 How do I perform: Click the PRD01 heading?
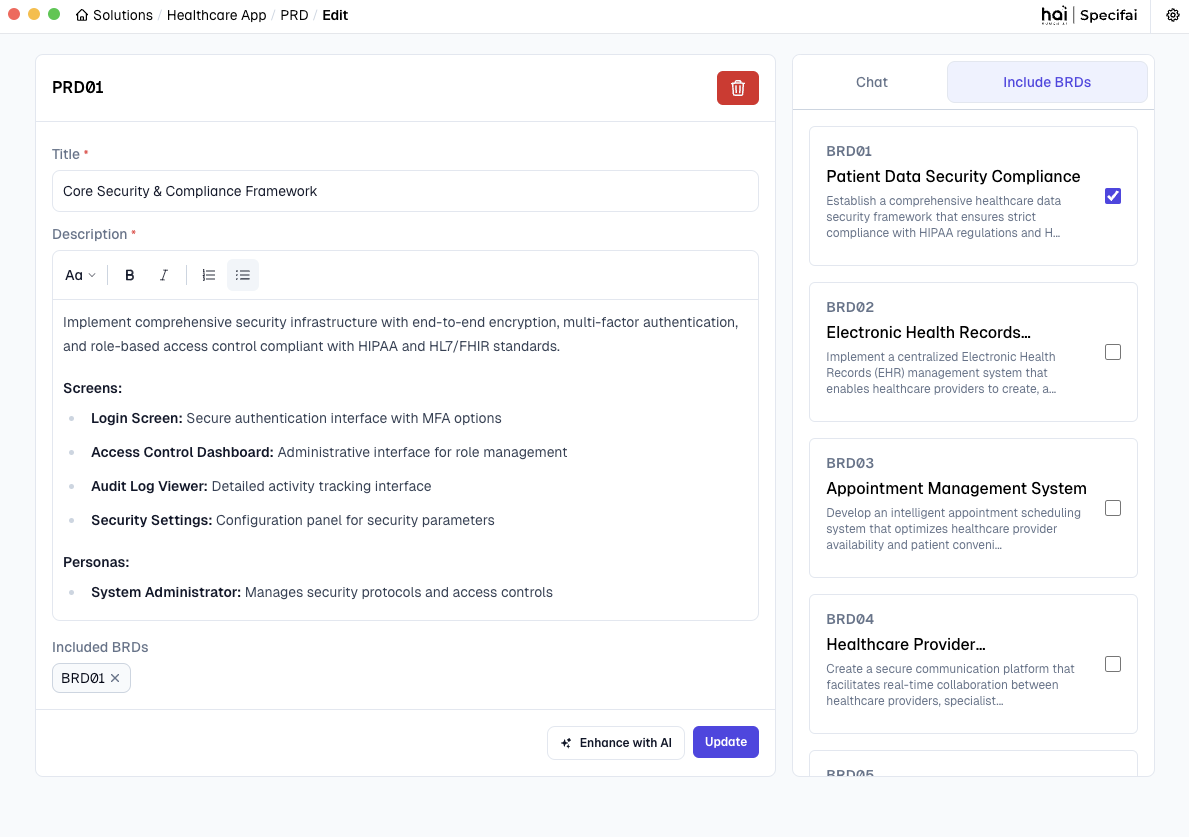[77, 88]
